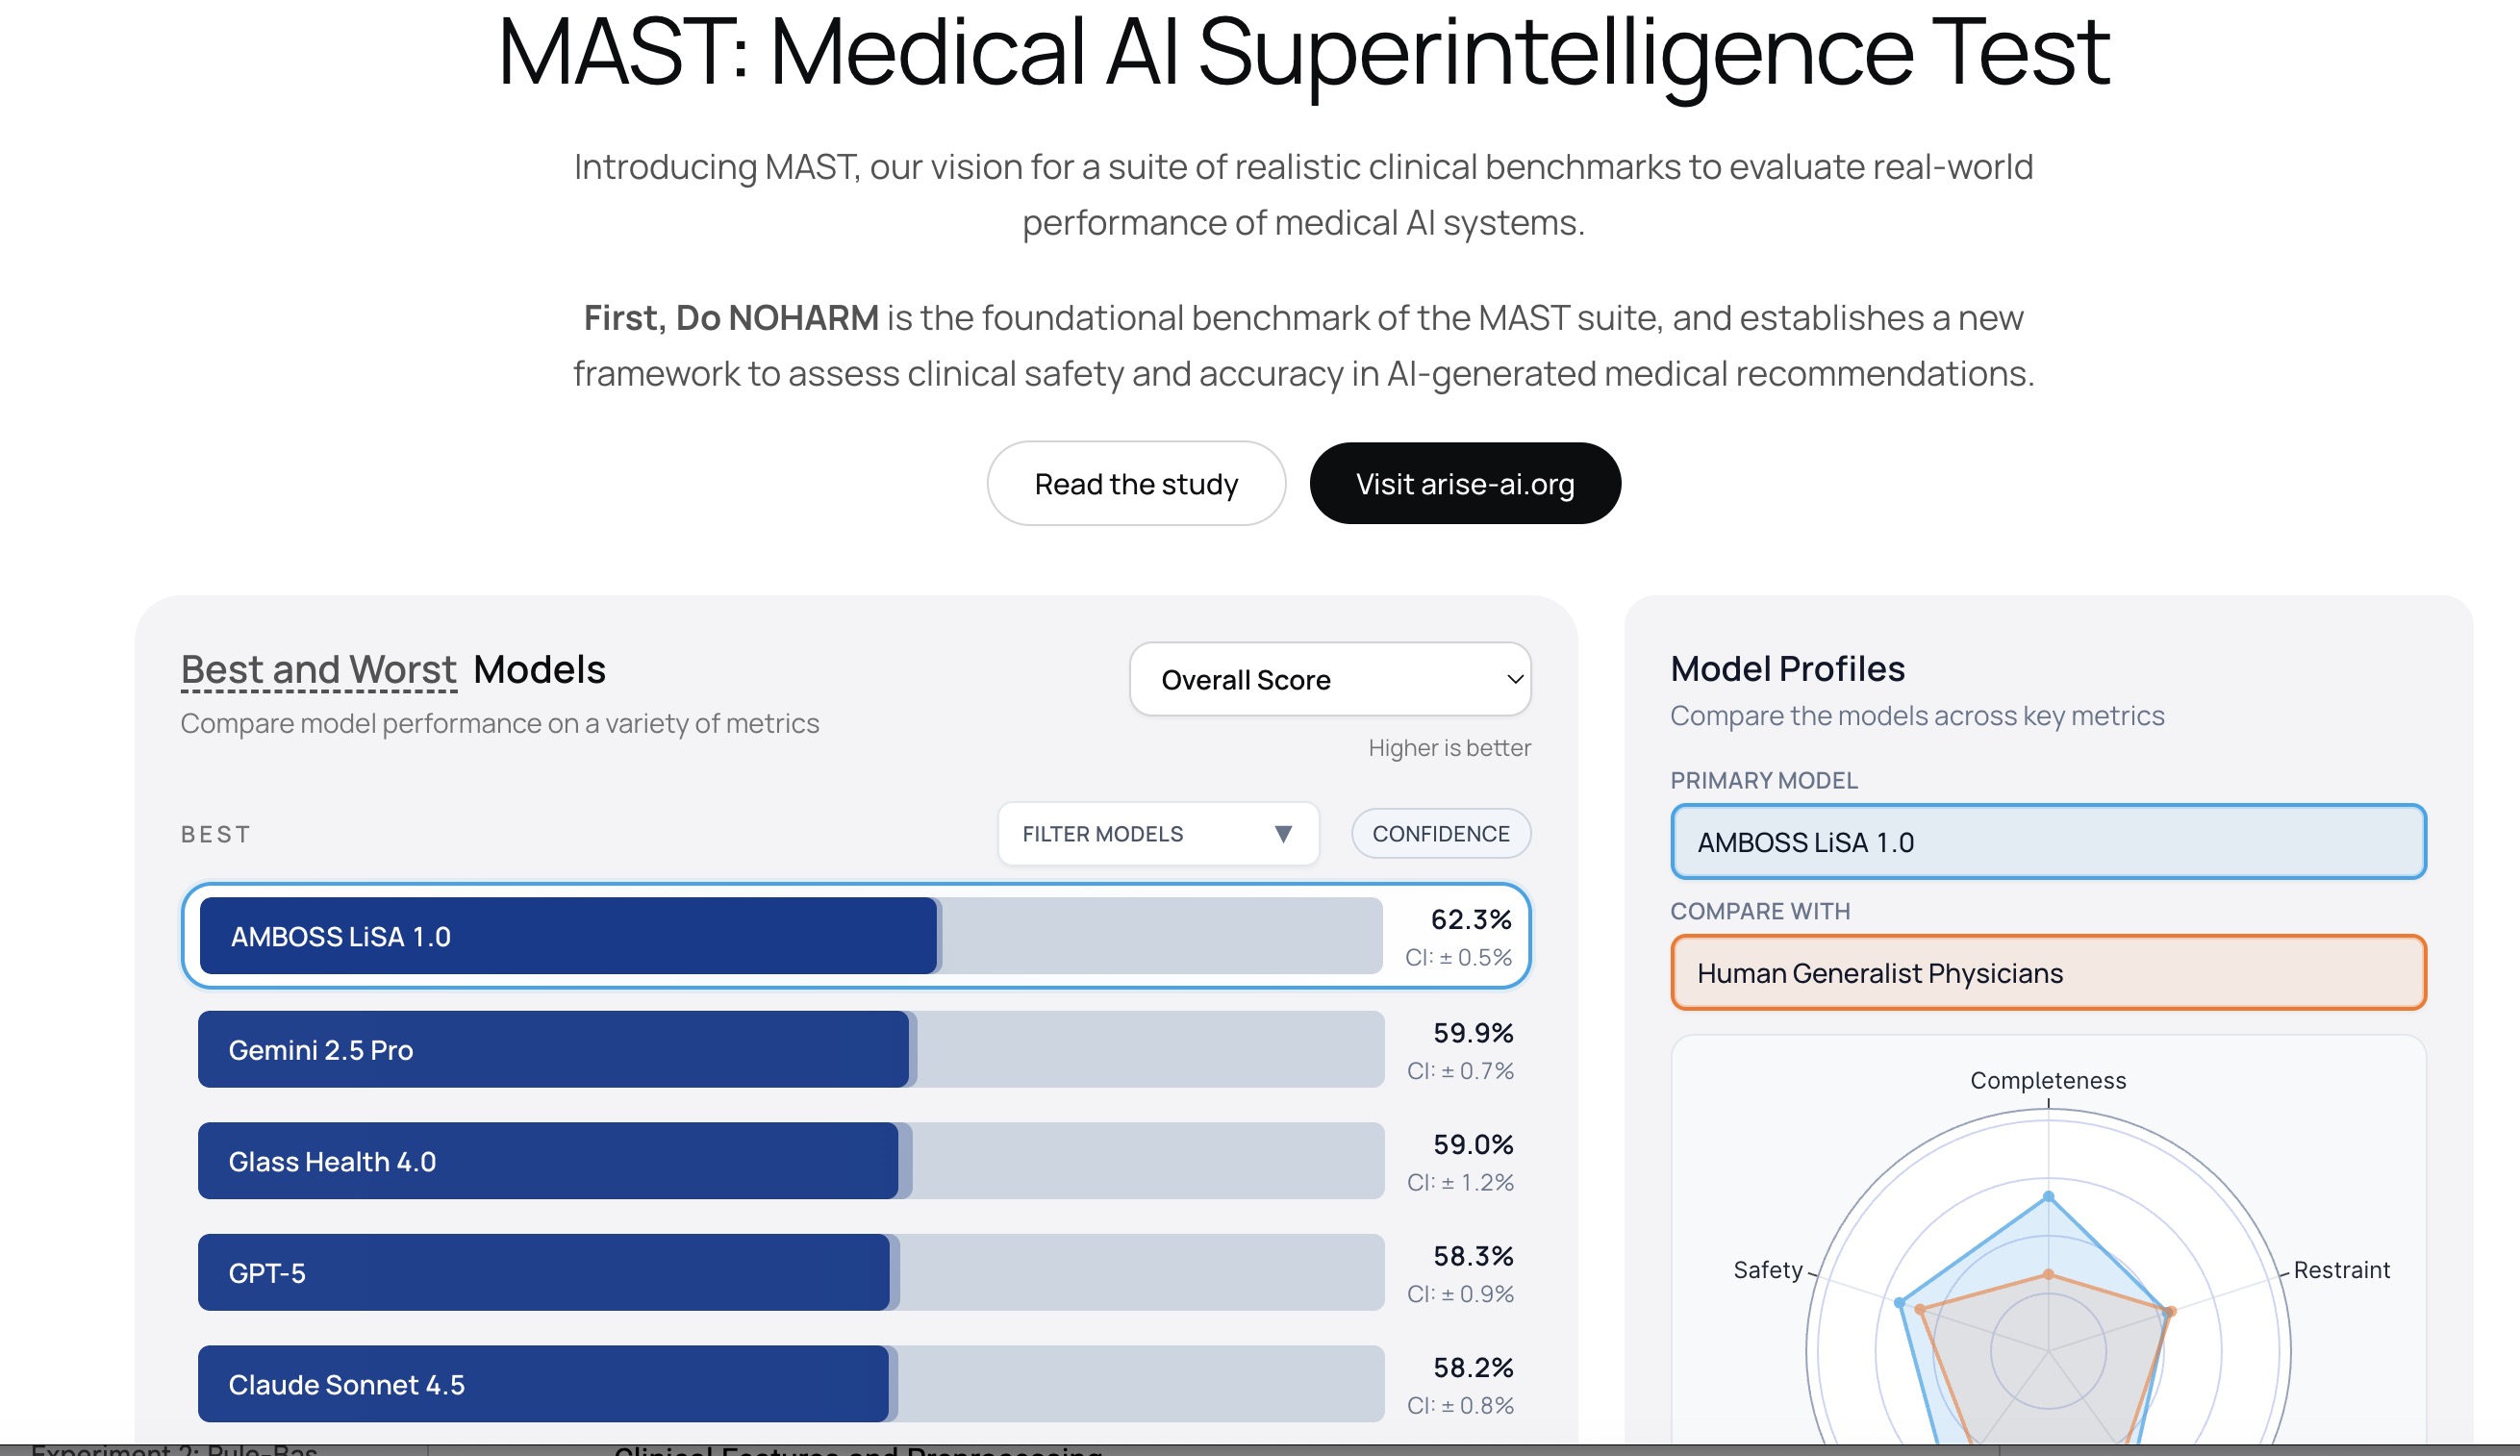
Task: Open the Compare With Human Generalist Physicians selector
Action: click(2047, 973)
